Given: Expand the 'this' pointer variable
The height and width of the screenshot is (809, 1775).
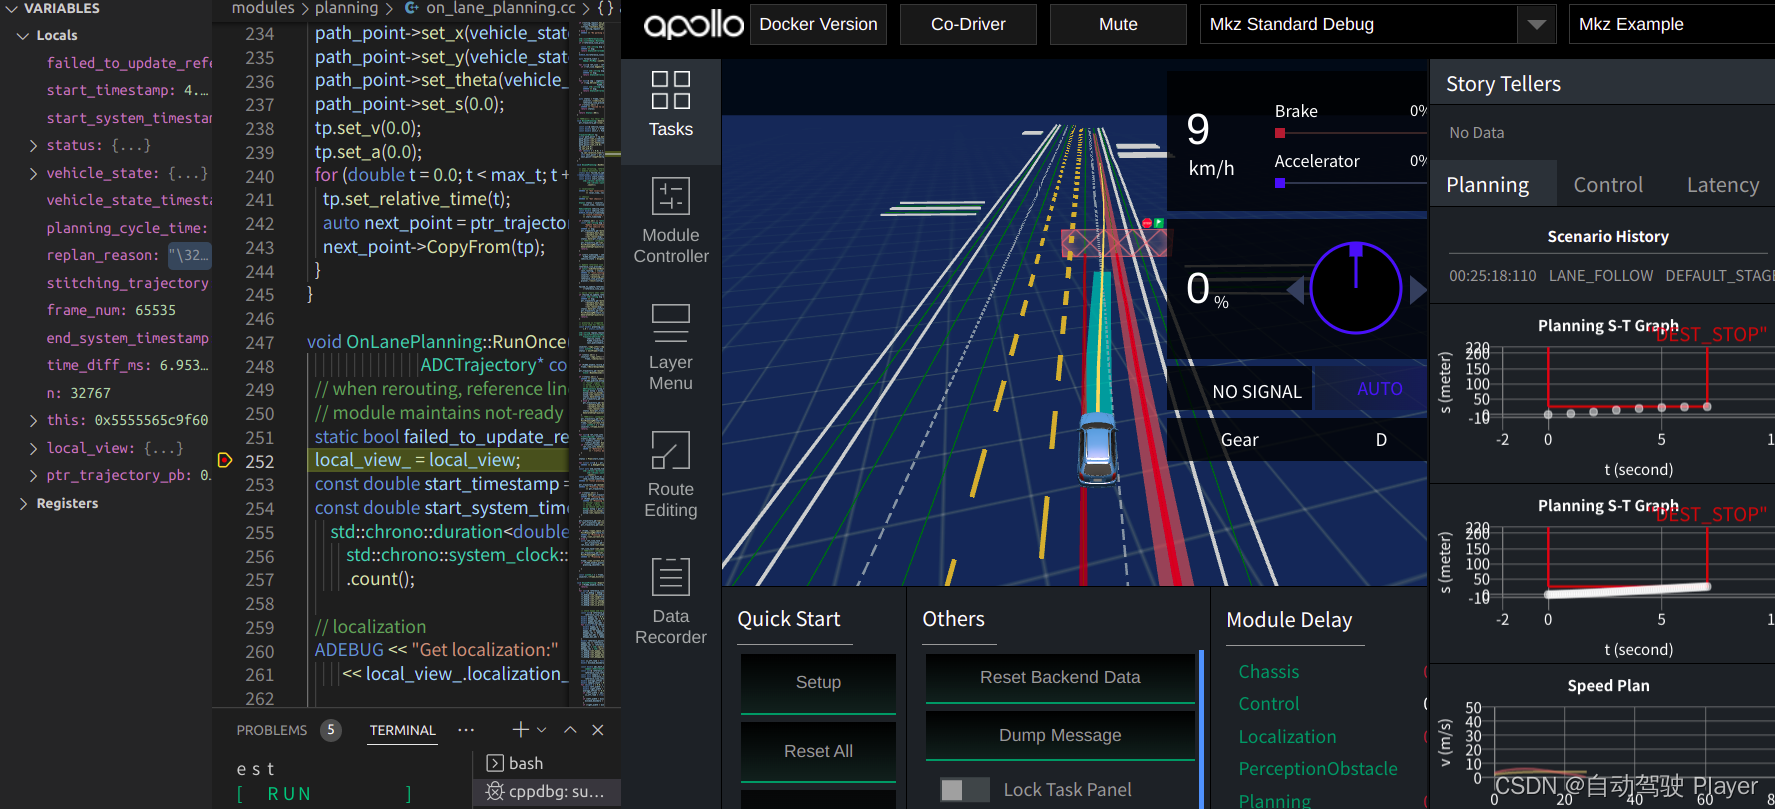Looking at the screenshot, I should click(34, 420).
